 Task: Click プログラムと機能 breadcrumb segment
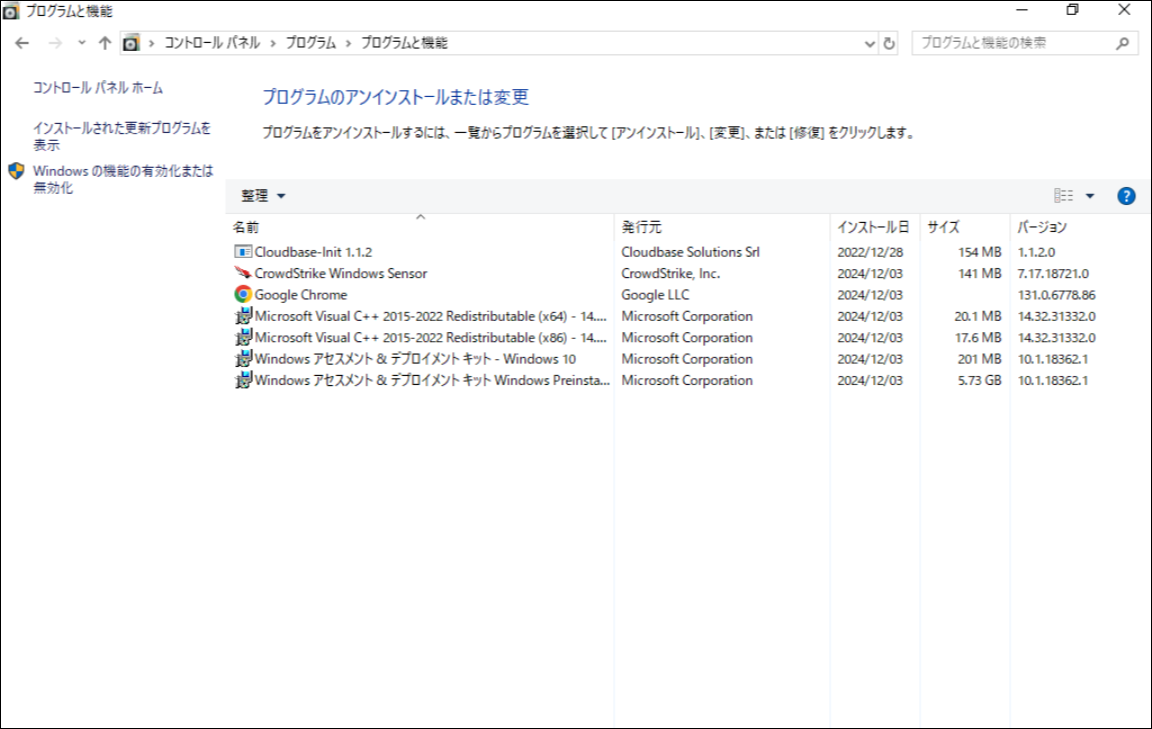404,43
